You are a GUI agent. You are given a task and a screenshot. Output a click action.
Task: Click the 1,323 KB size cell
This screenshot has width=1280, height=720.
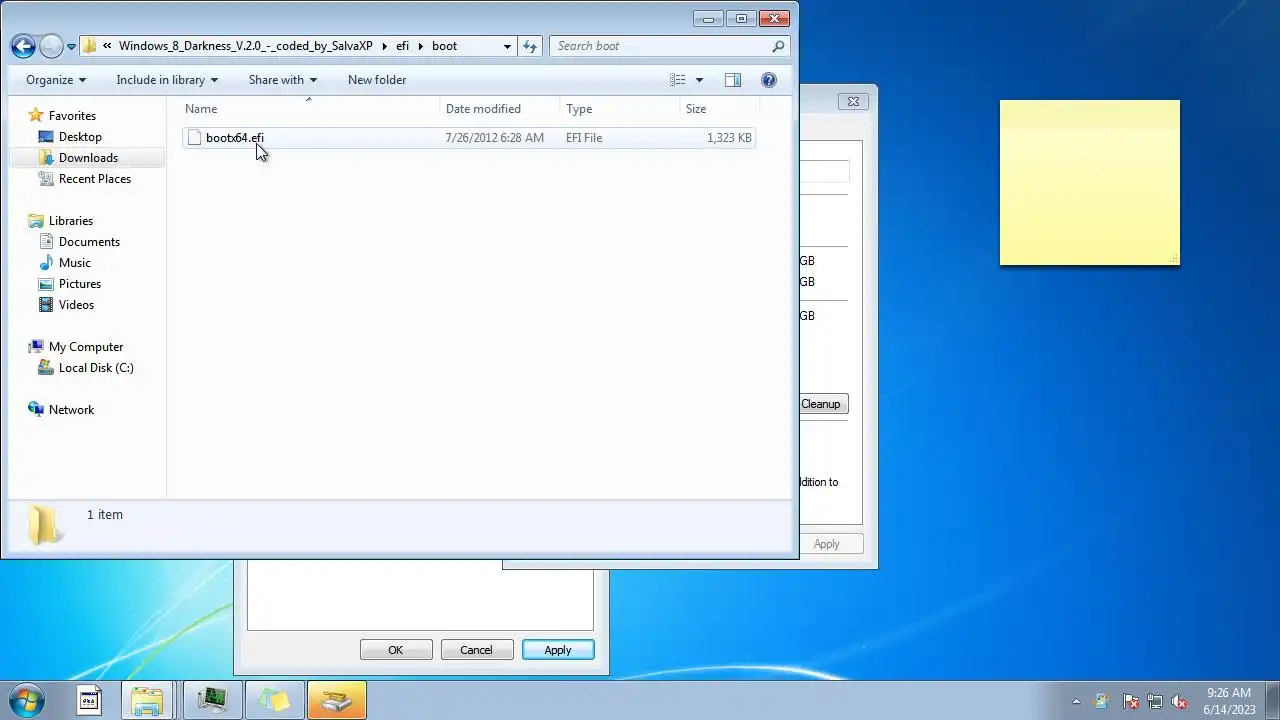click(729, 138)
